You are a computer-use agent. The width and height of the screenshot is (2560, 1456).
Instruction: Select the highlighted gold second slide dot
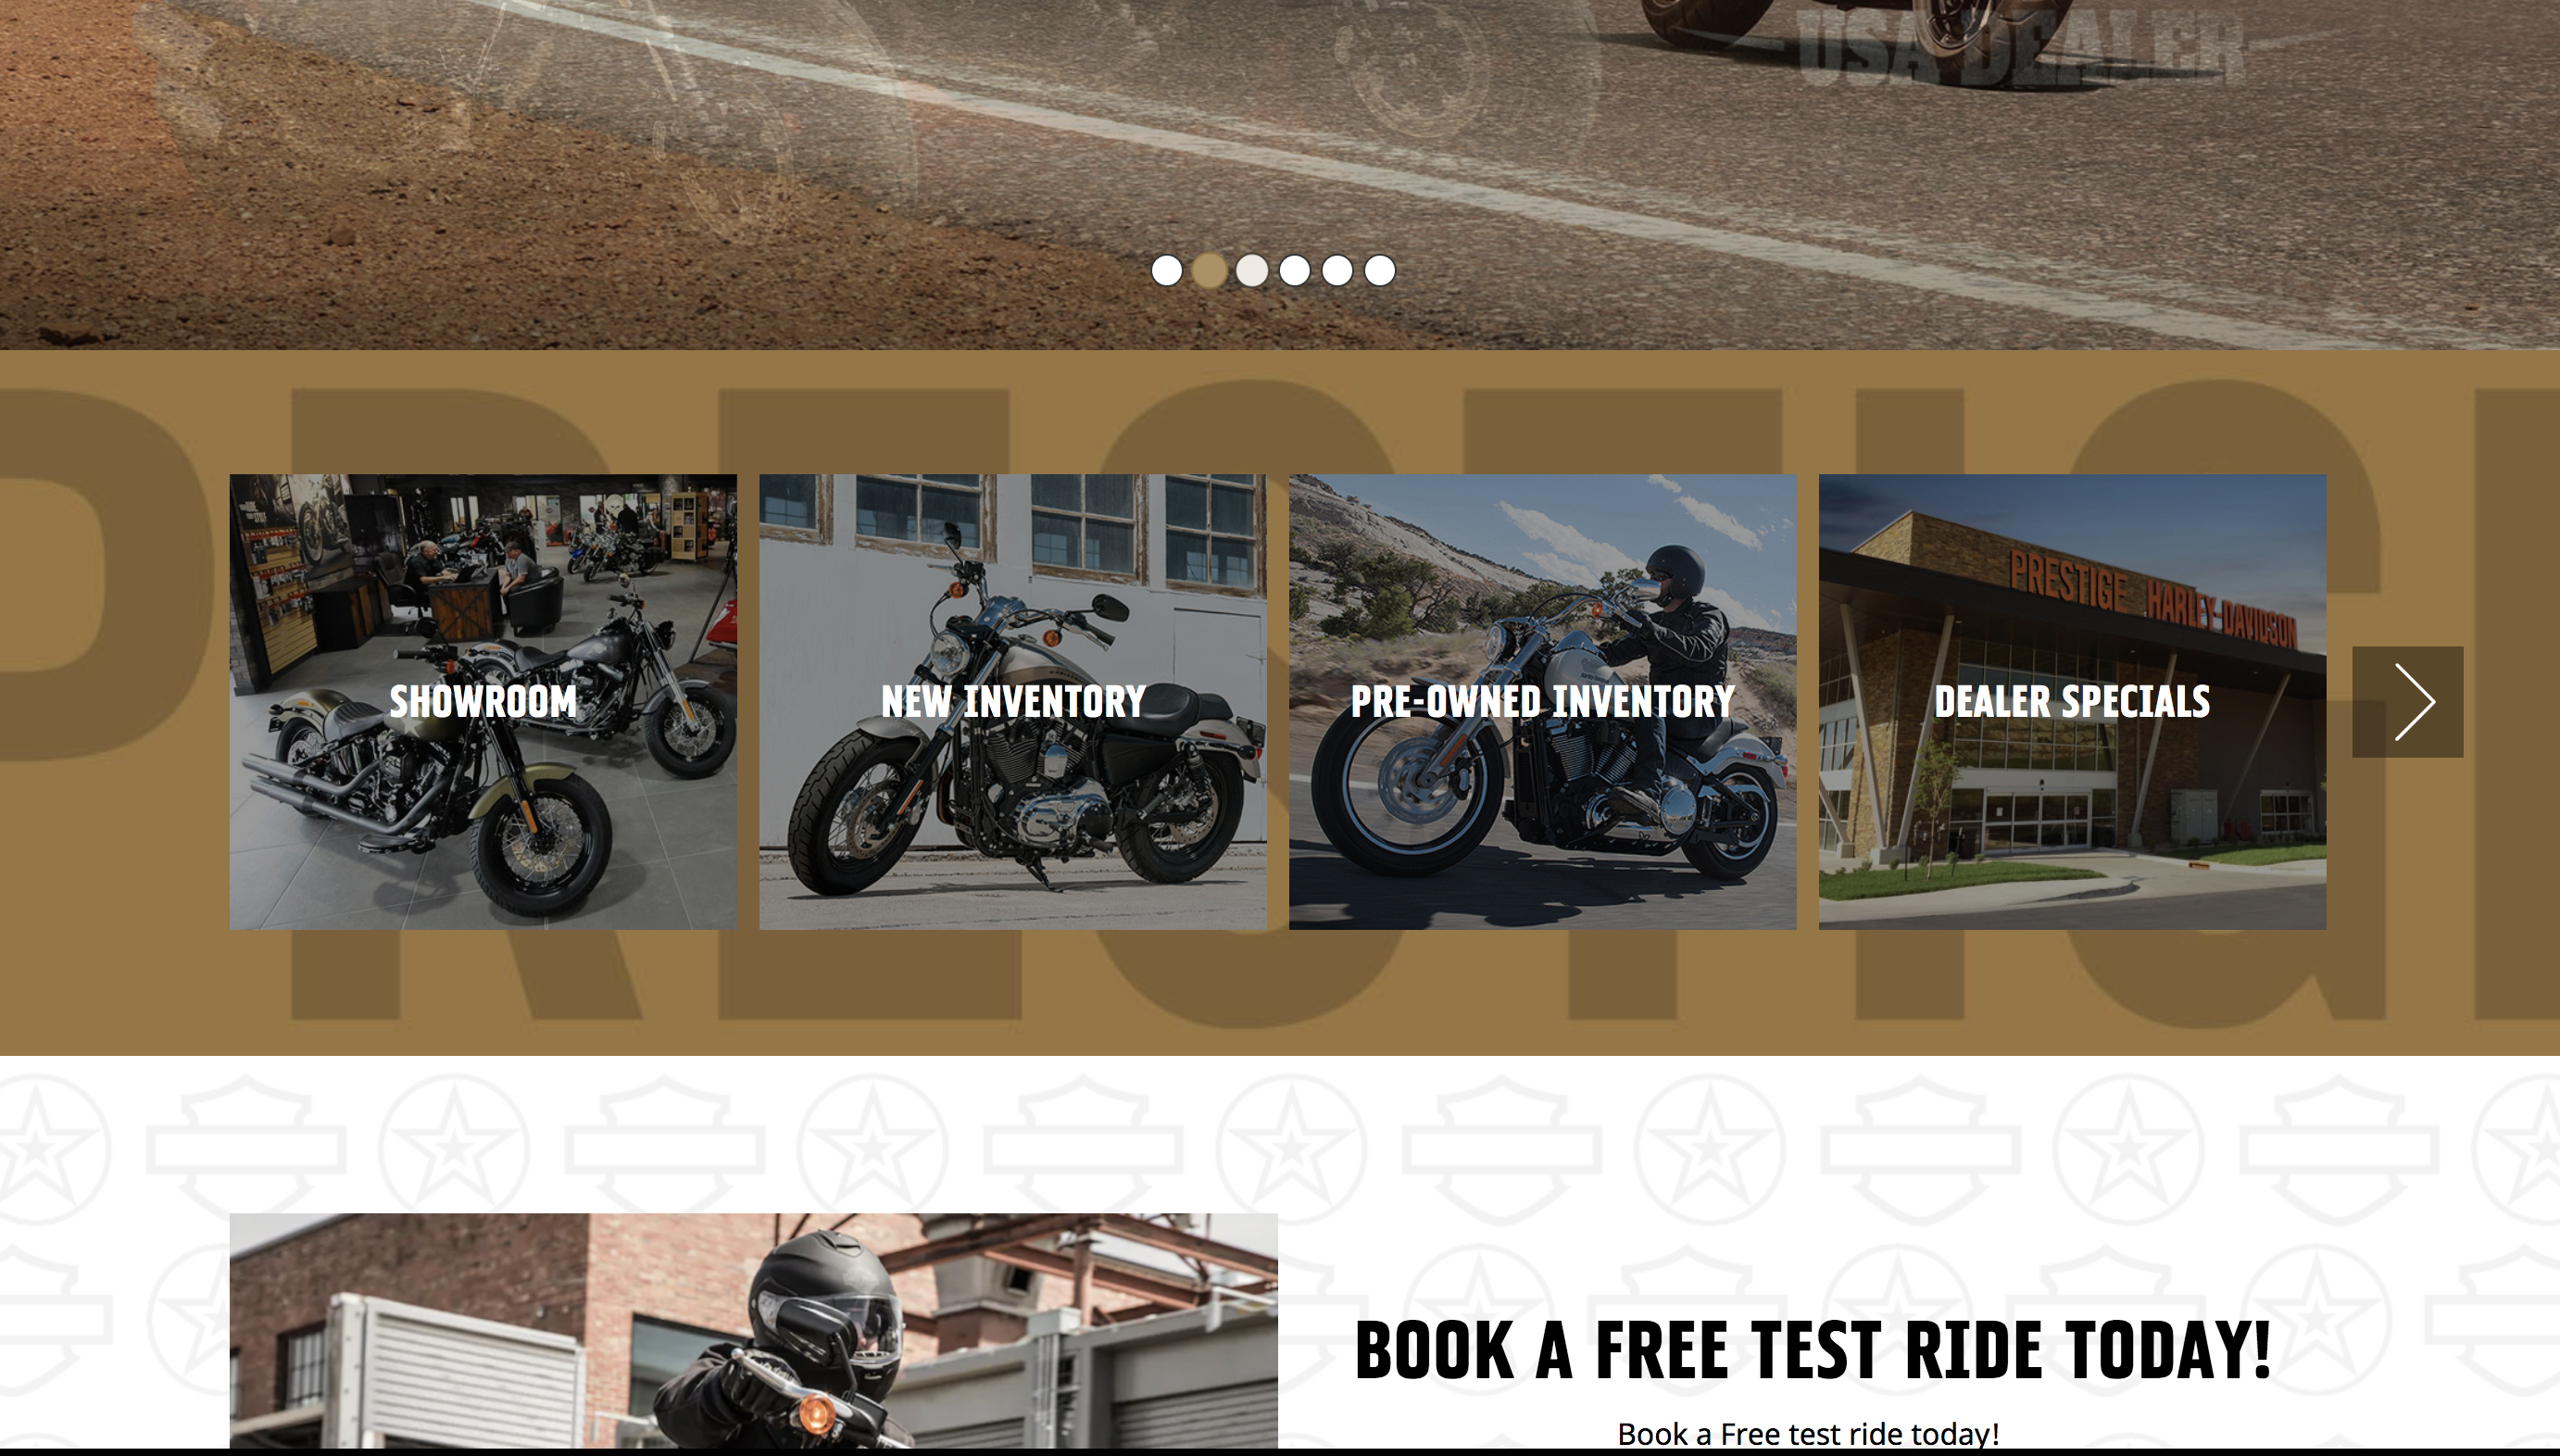(x=1209, y=270)
